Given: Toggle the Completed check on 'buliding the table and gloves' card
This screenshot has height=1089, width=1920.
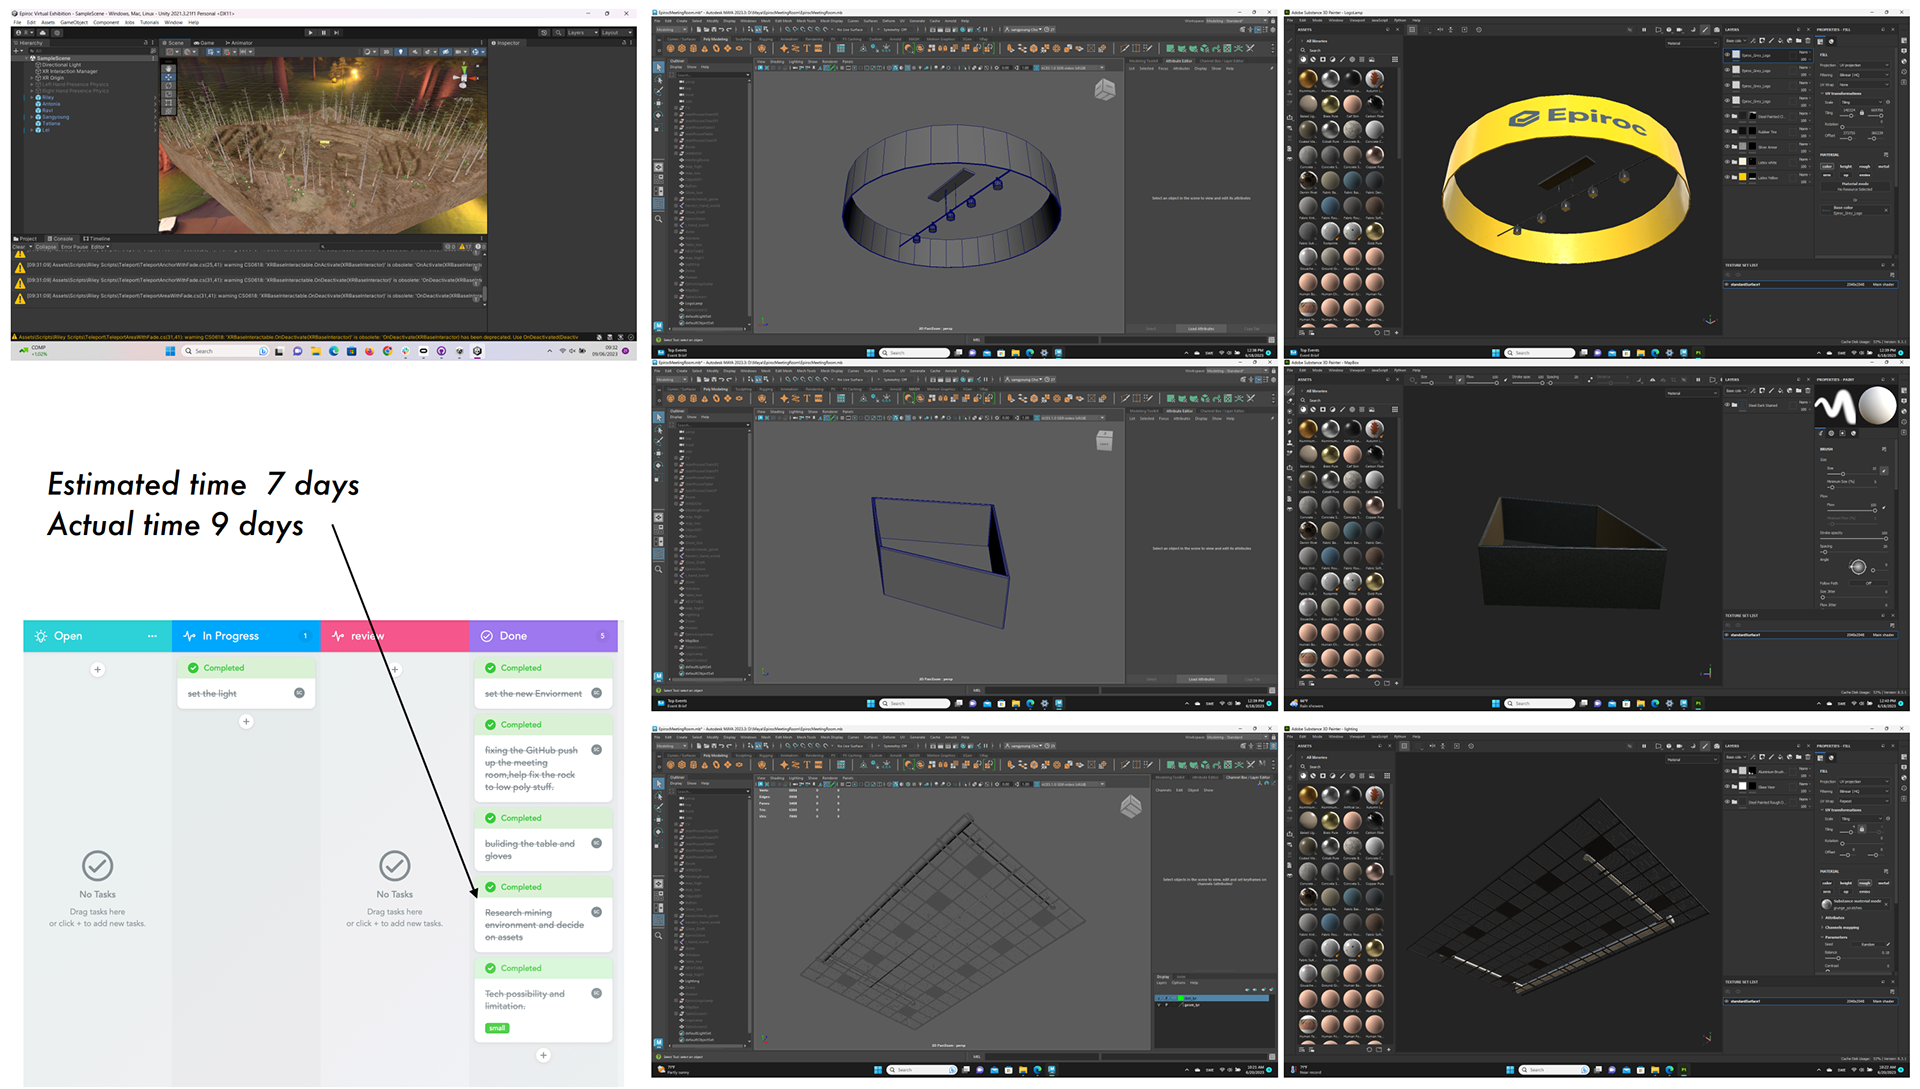Looking at the screenshot, I should (x=490, y=818).
